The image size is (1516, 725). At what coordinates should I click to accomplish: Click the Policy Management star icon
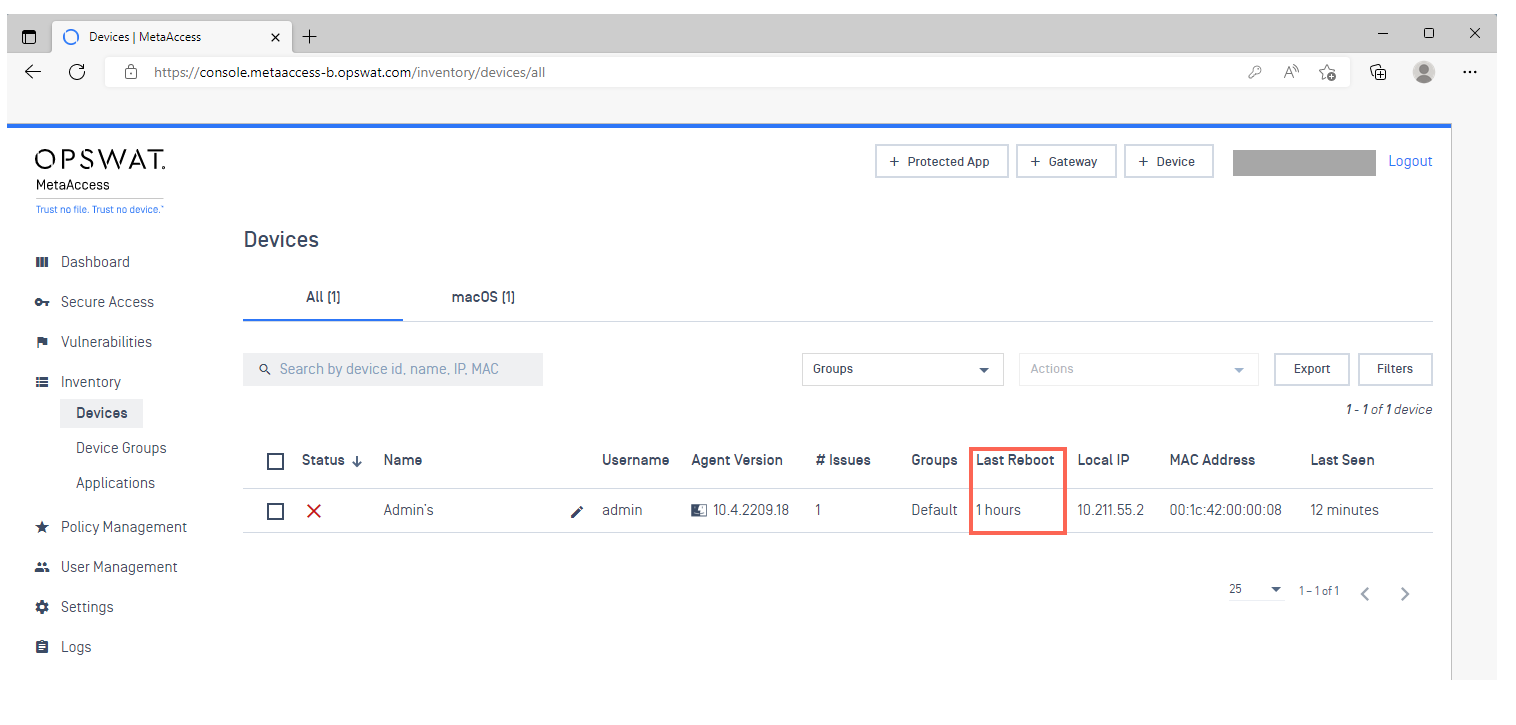(42, 527)
